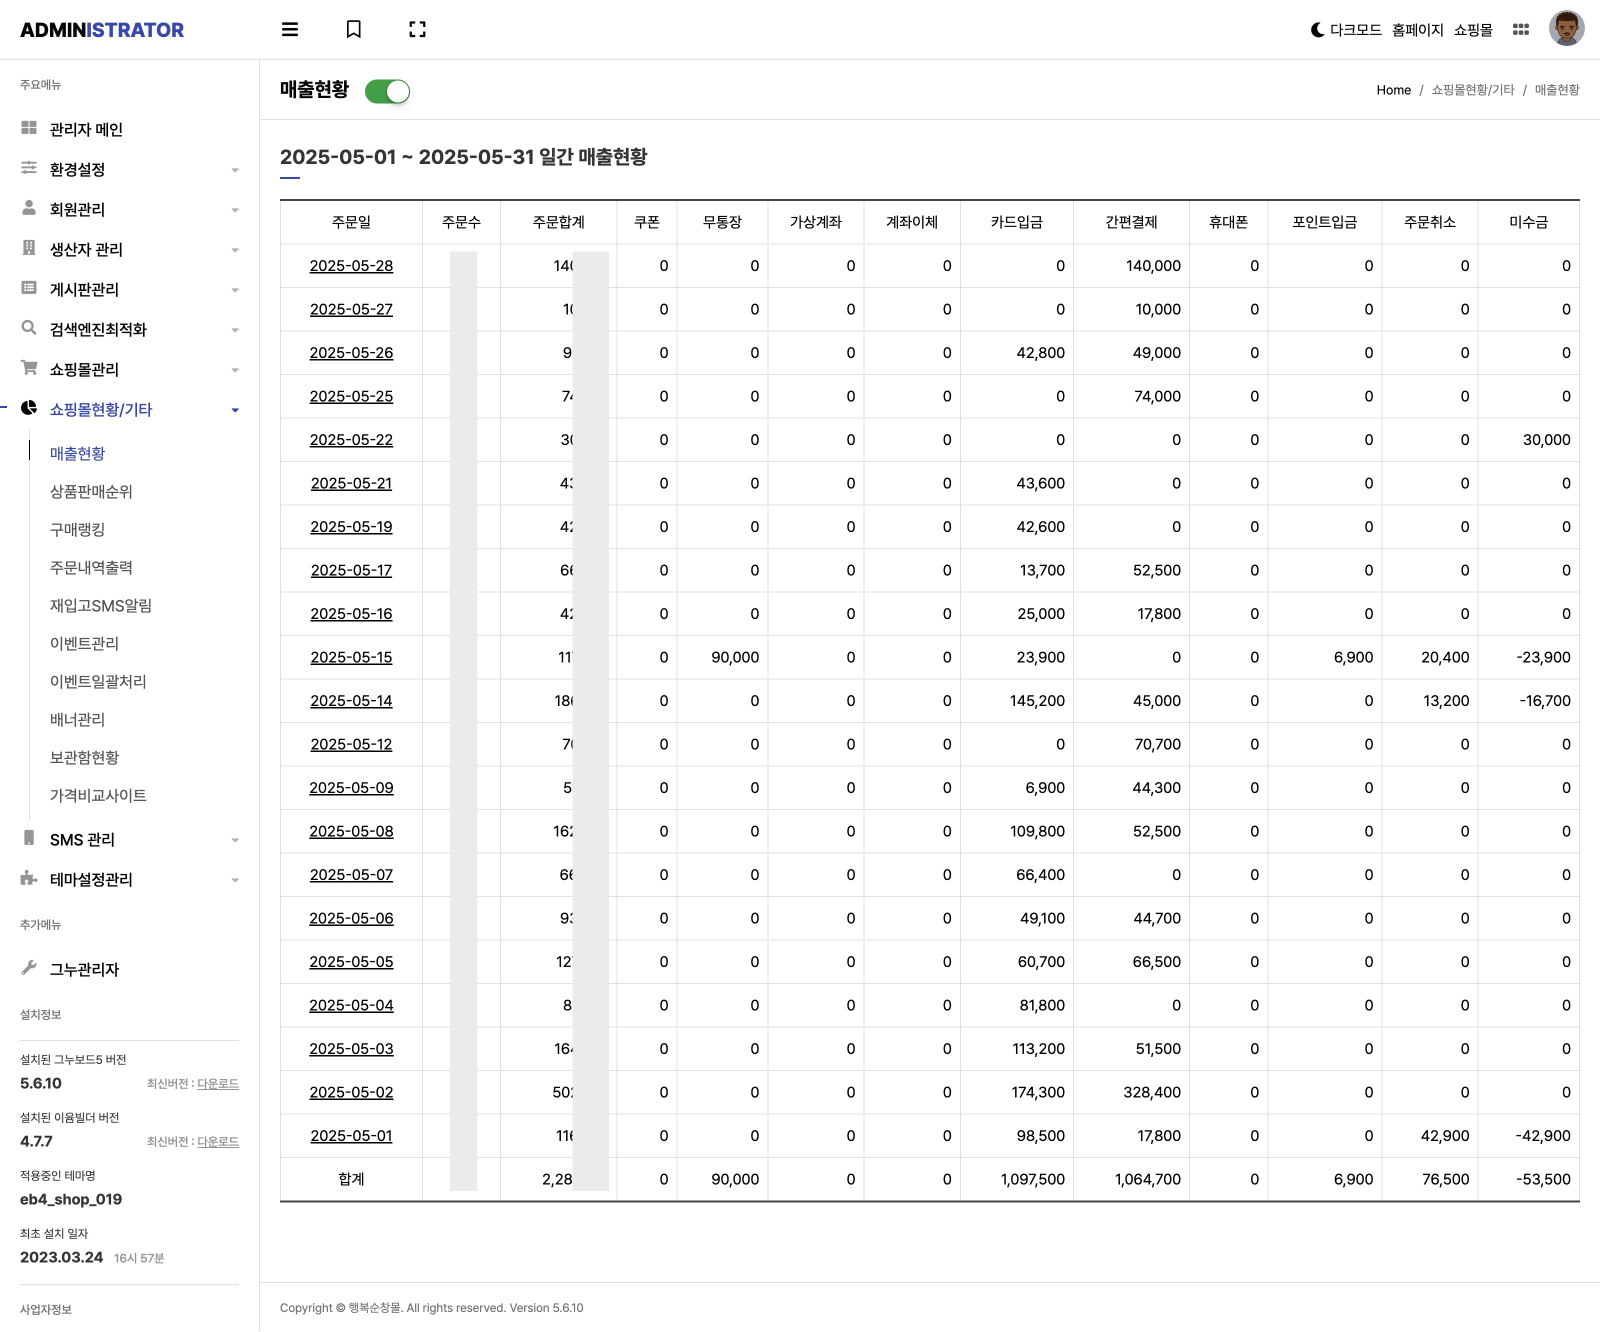Open the 2025-05-28 order date link
This screenshot has width=1600, height=1332.
point(351,266)
